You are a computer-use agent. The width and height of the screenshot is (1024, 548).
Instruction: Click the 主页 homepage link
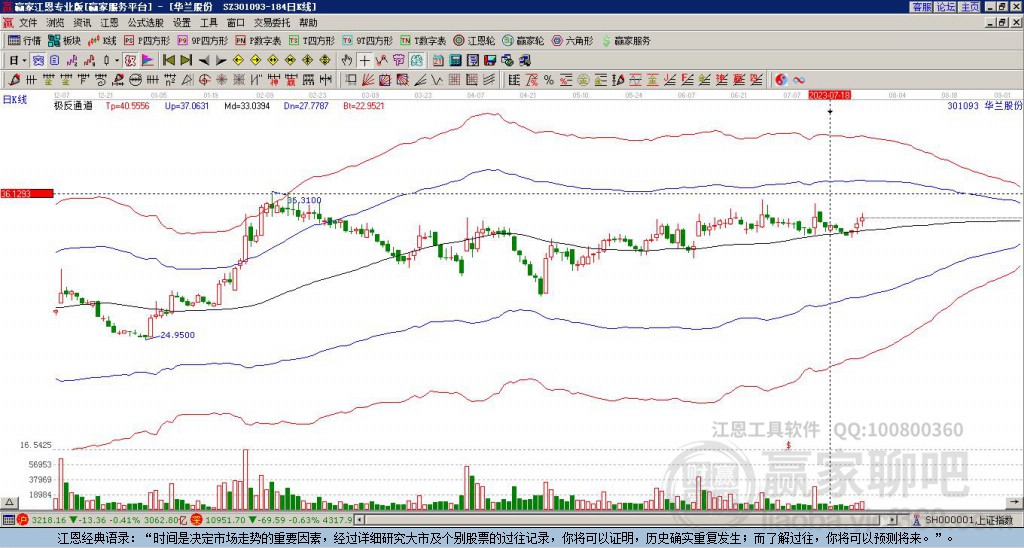[x=969, y=7]
